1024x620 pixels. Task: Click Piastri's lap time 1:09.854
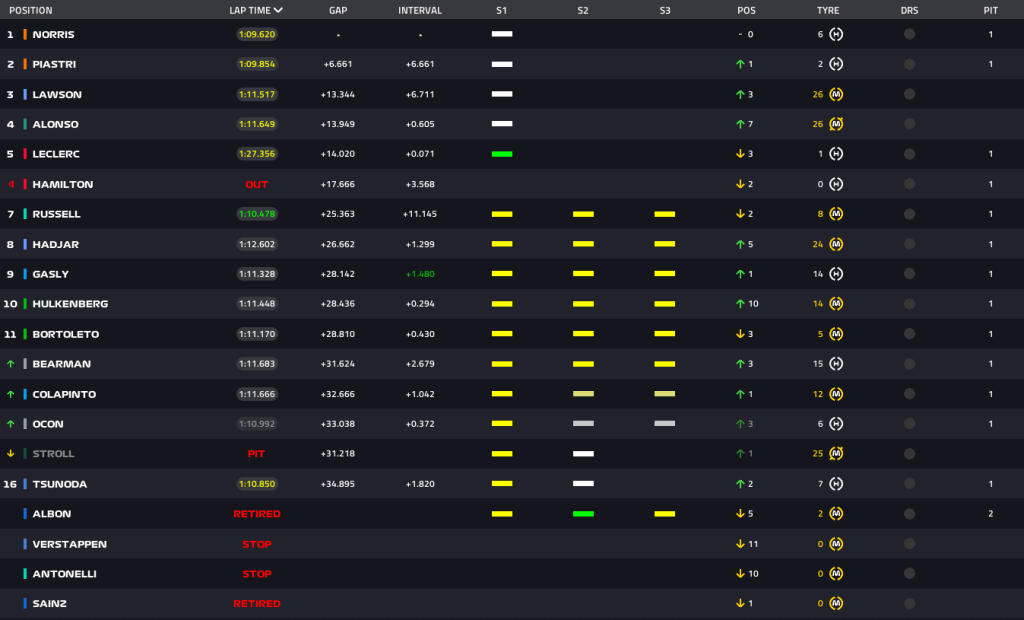[257, 64]
